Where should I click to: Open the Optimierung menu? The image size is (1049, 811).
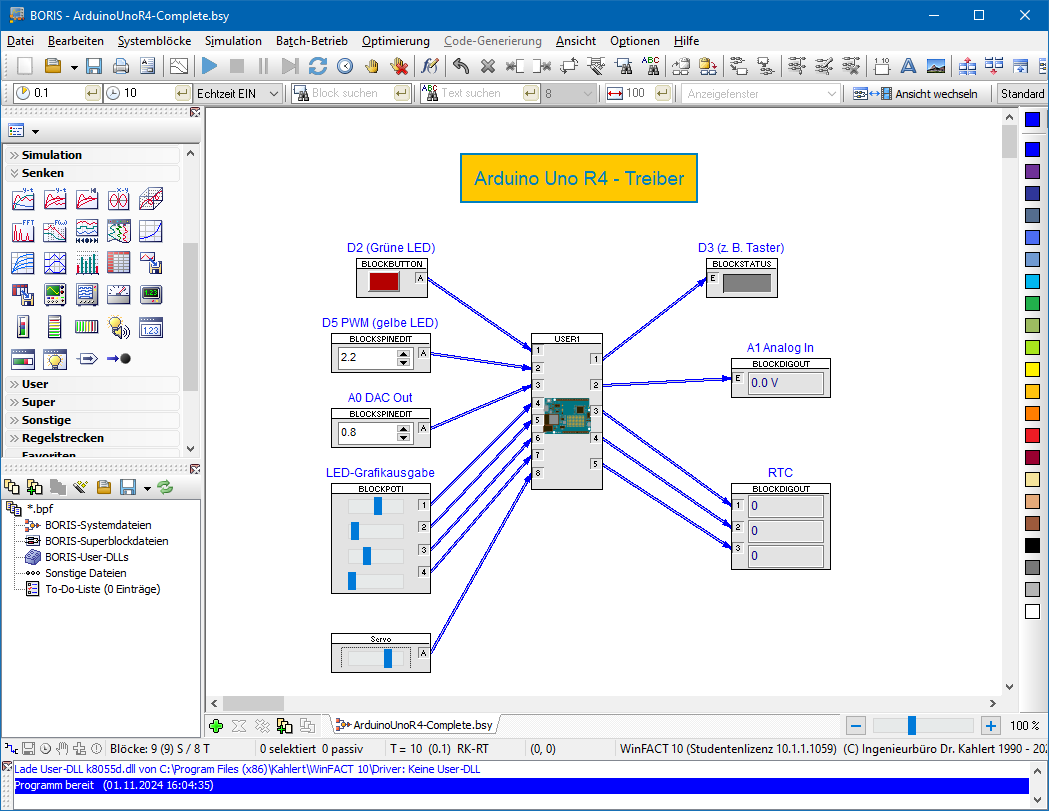point(396,41)
